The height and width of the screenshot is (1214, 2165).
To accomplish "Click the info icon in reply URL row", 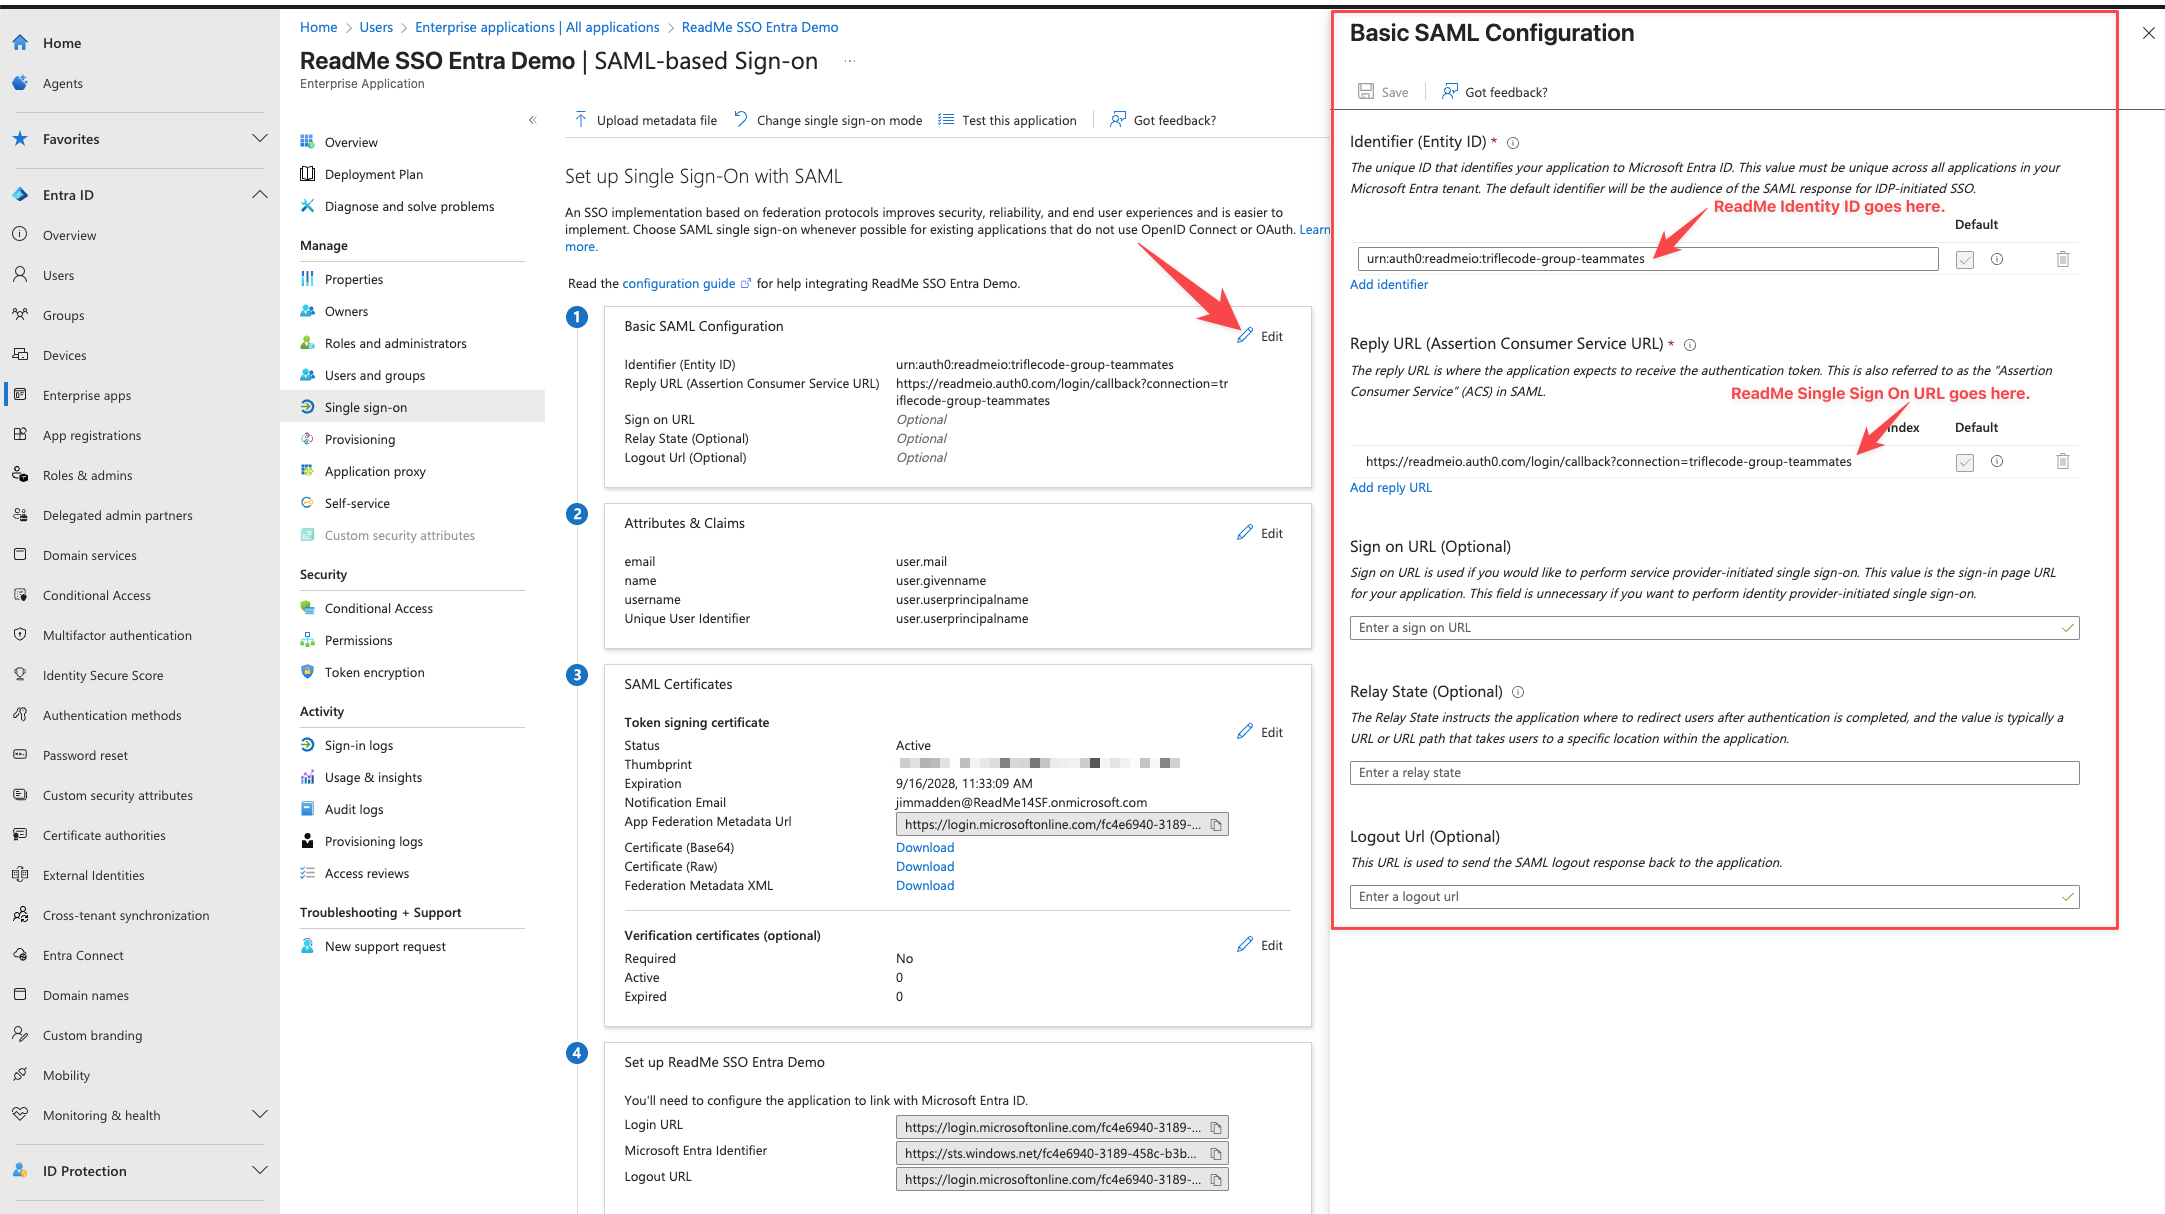I will pos(1997,461).
